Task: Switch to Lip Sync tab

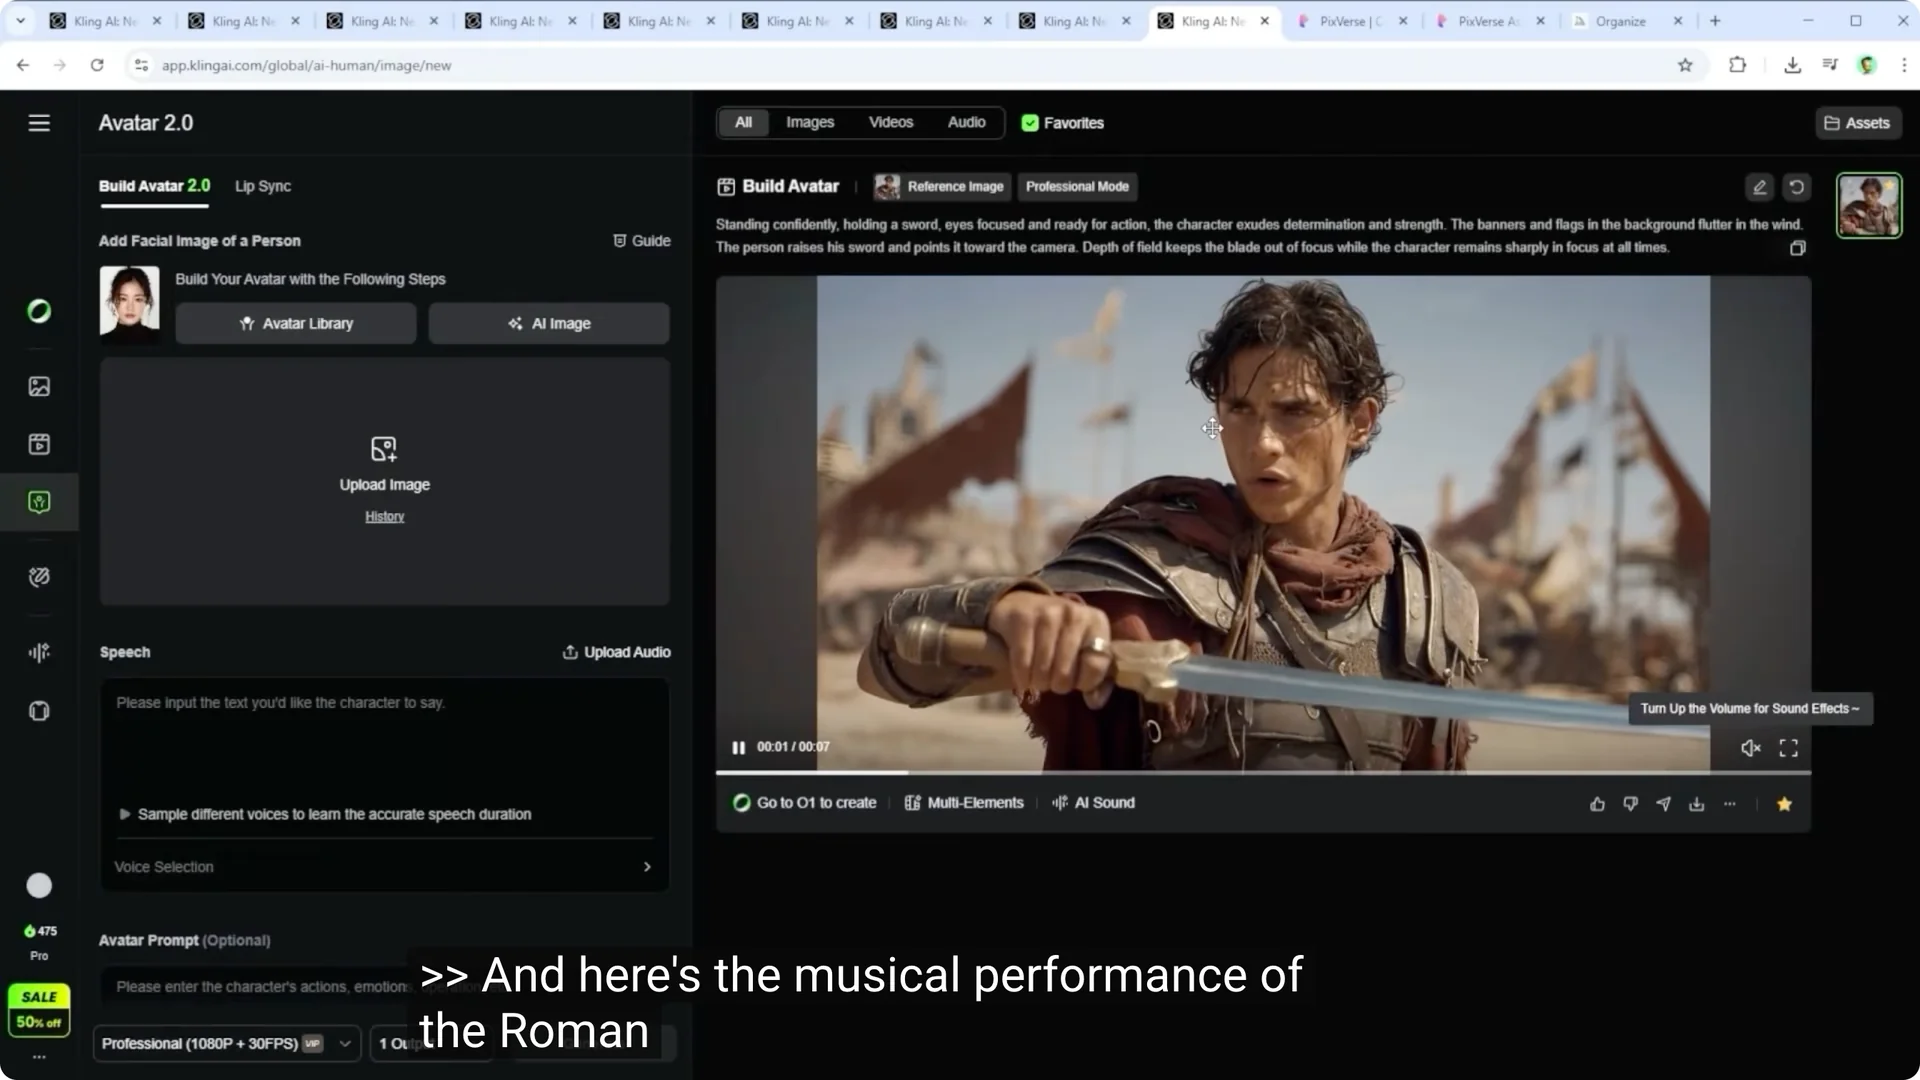Action: coord(263,186)
